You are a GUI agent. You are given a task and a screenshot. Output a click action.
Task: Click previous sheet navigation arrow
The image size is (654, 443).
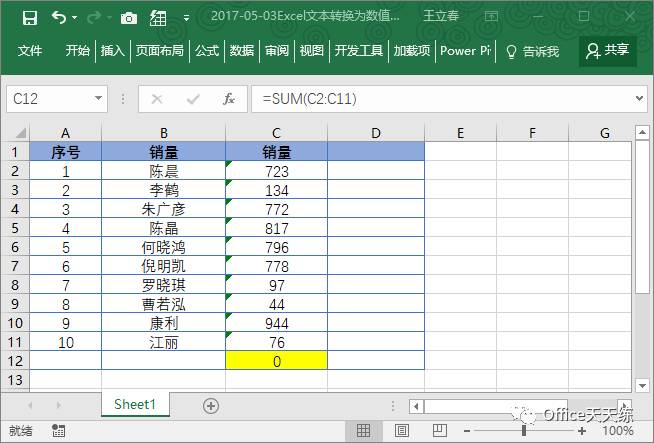tap(30, 405)
